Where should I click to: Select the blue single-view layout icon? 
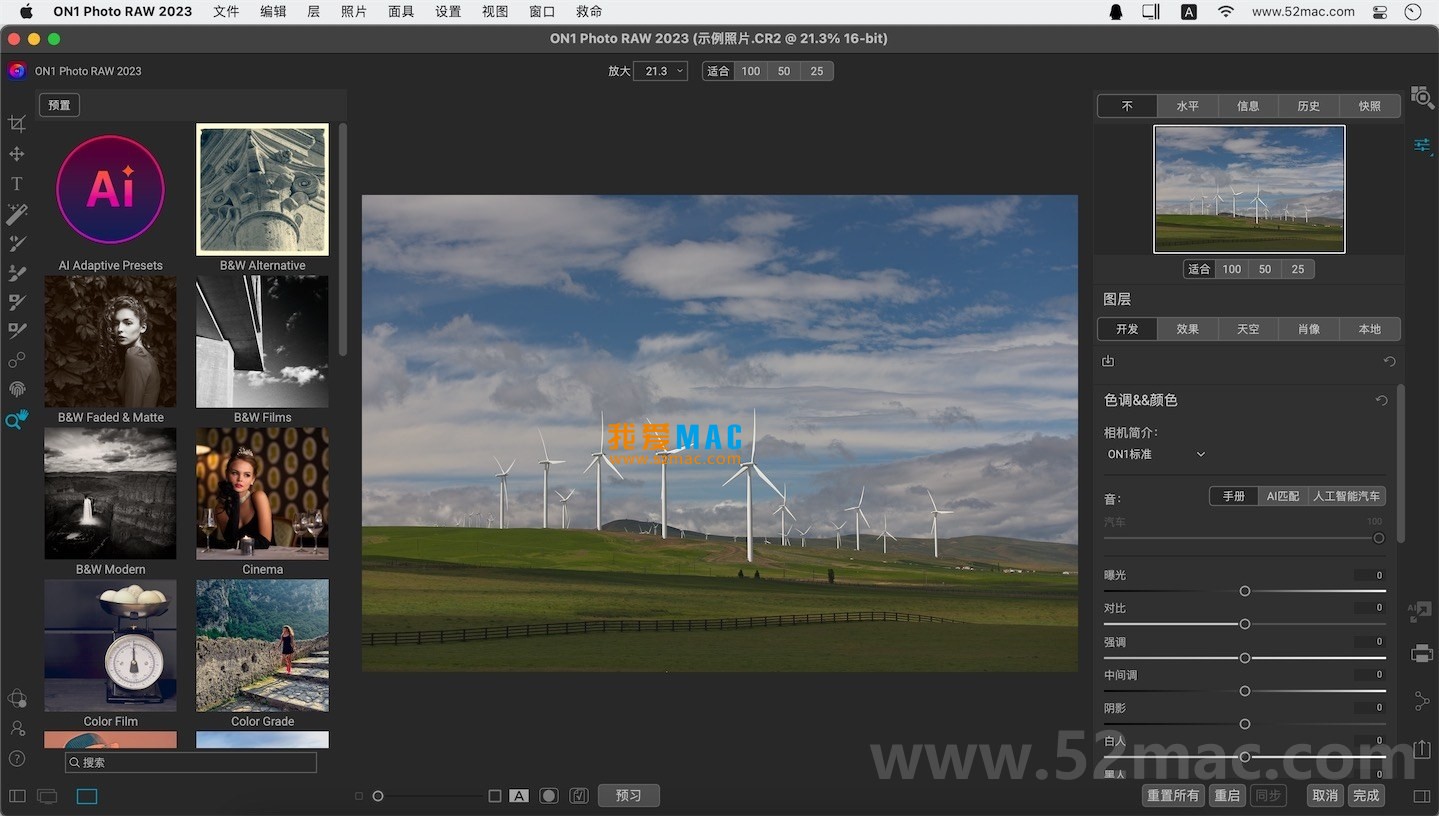[x=87, y=796]
